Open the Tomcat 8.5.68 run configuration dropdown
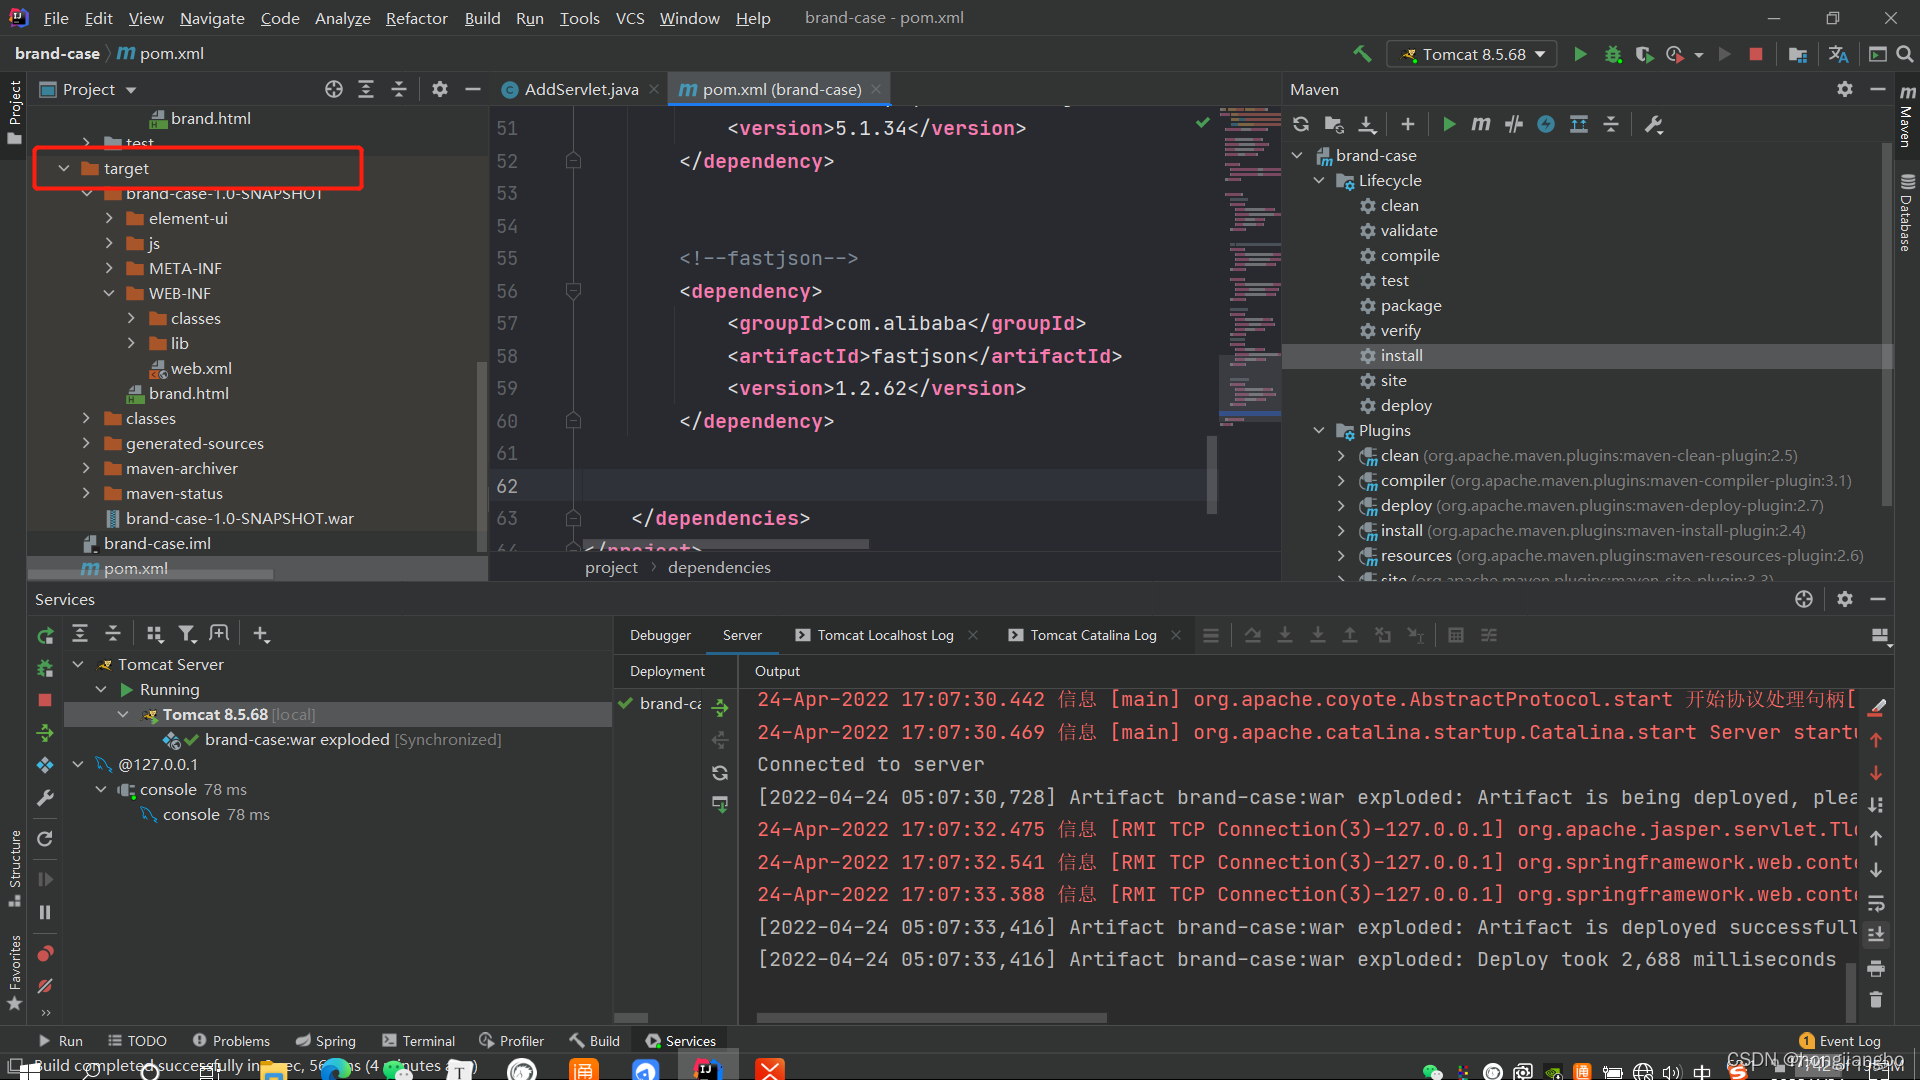Viewport: 1920px width, 1080px height. coord(1472,54)
